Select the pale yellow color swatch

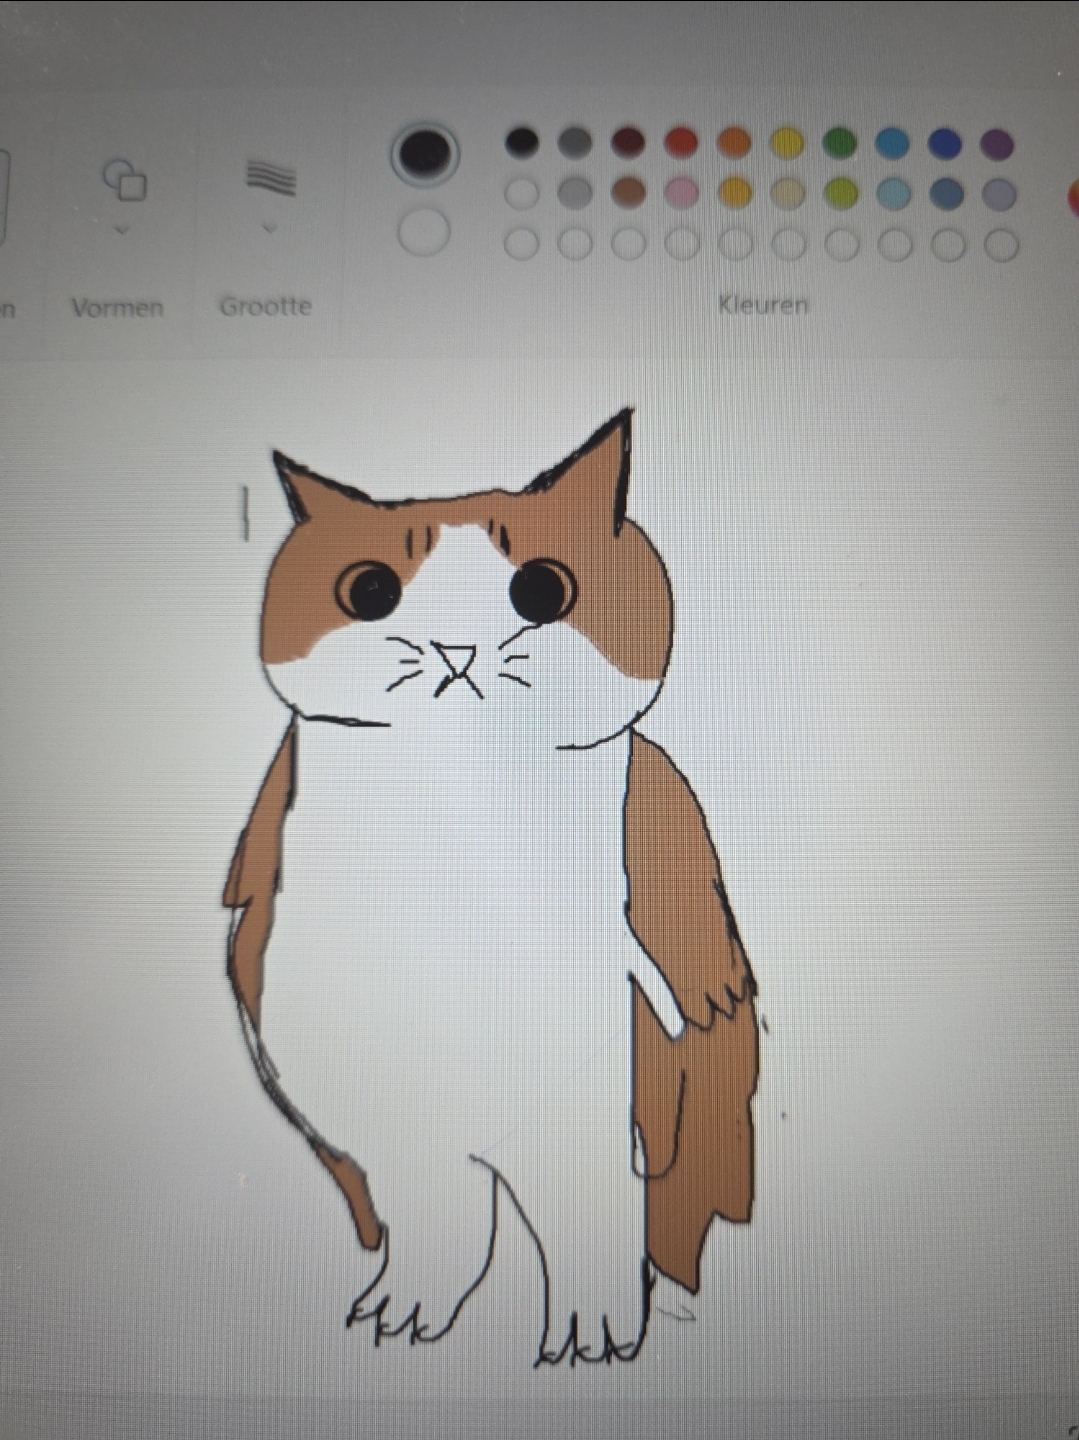pos(788,194)
